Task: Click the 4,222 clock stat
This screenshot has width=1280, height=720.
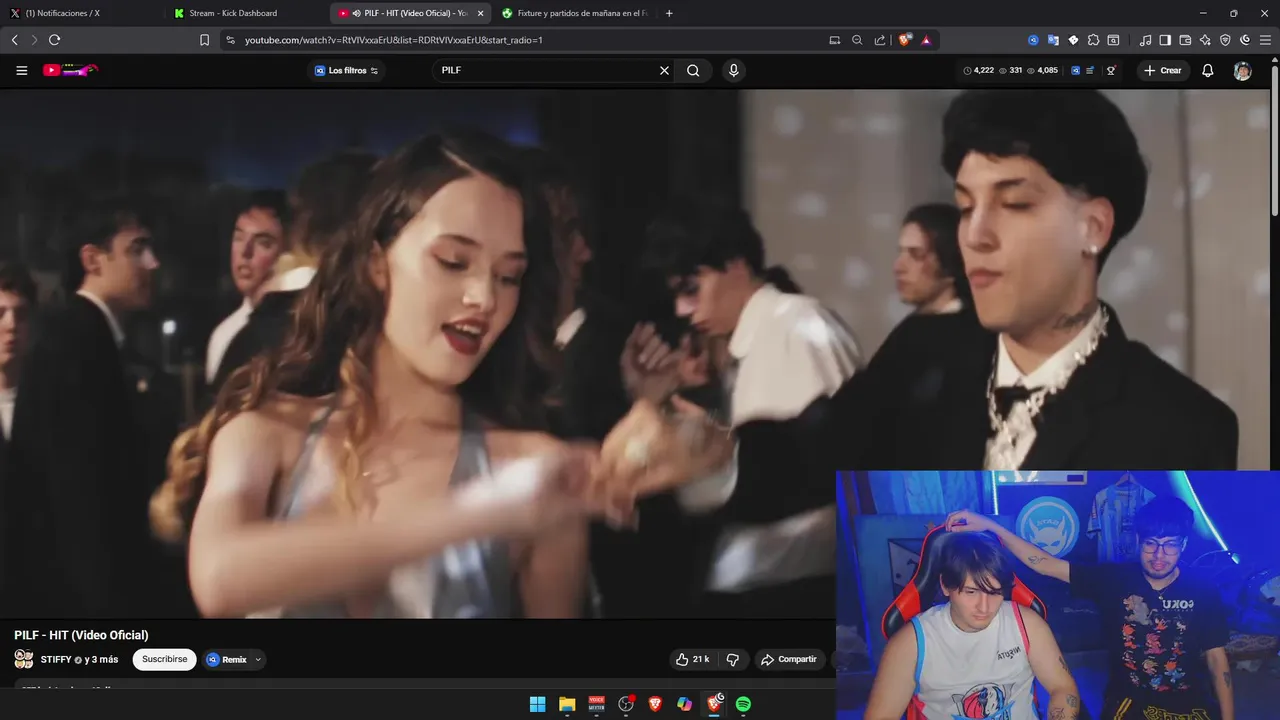Action: pos(979,70)
